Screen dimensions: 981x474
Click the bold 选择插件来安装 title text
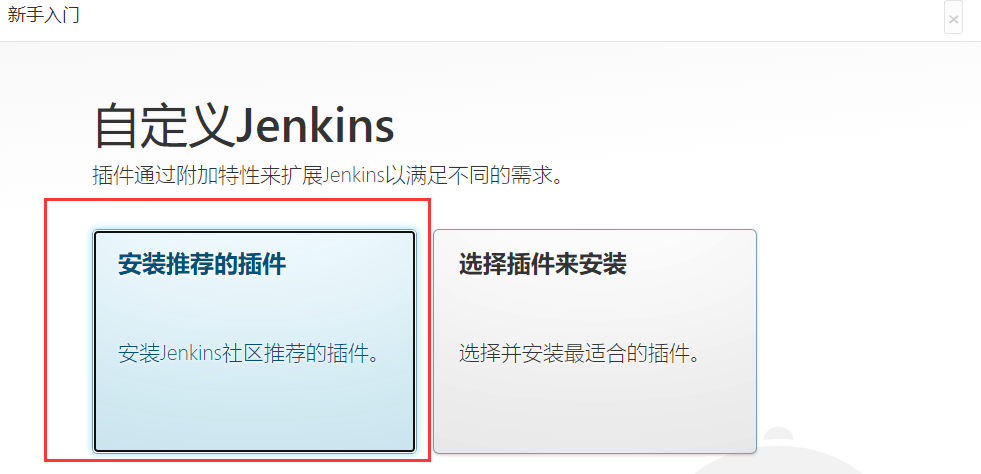coord(542,265)
